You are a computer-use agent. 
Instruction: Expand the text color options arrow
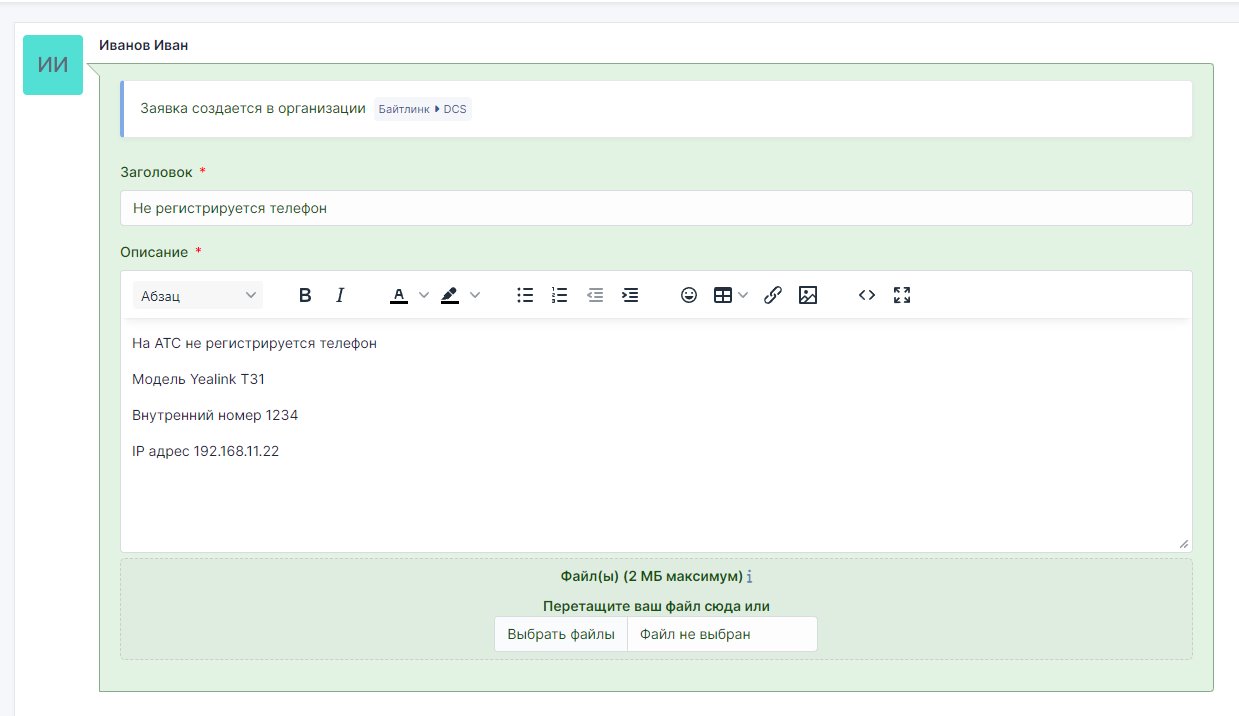pos(423,295)
